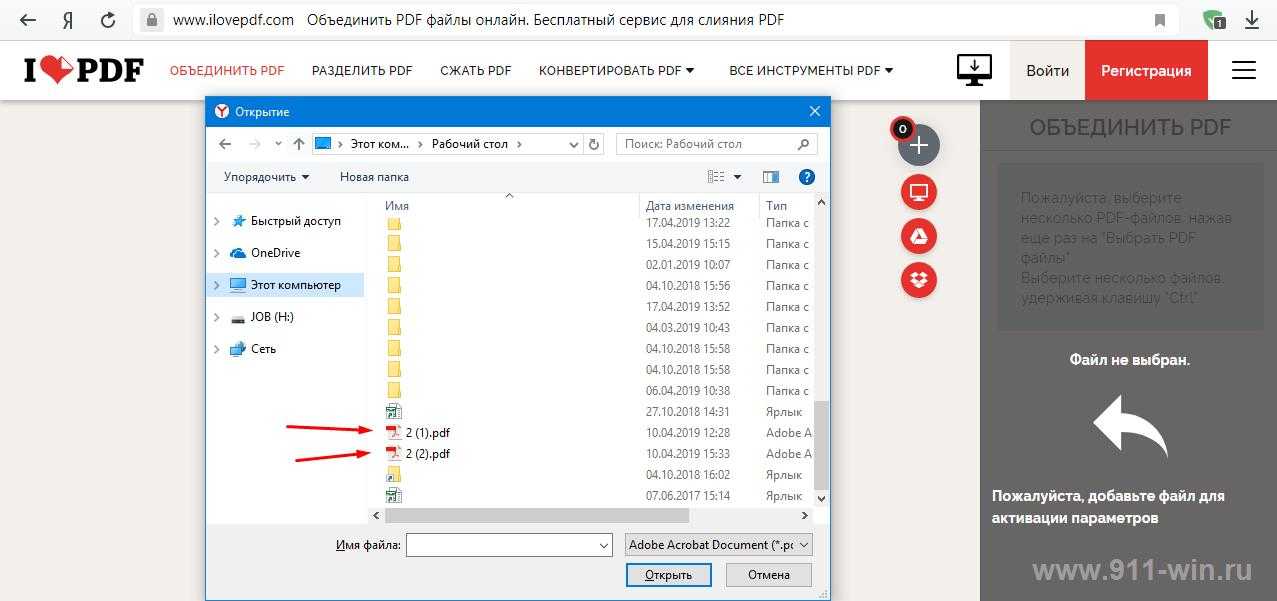The width and height of the screenshot is (1277, 601).
Task: Select file 2 (2).pdf
Action: [427, 454]
